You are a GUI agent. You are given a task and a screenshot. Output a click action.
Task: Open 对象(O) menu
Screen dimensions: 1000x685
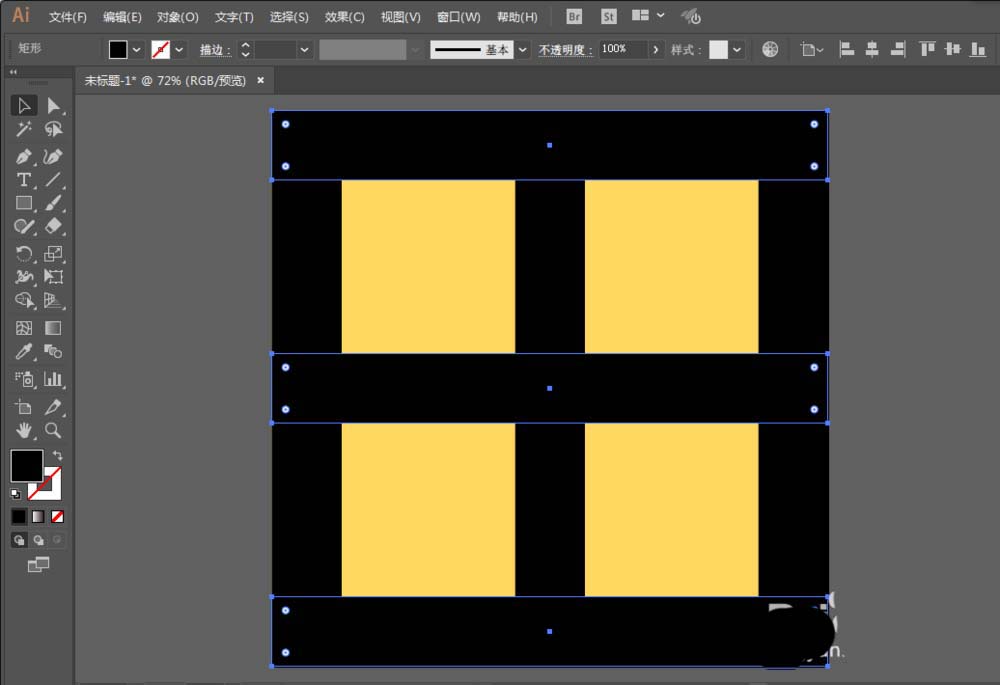pos(178,17)
